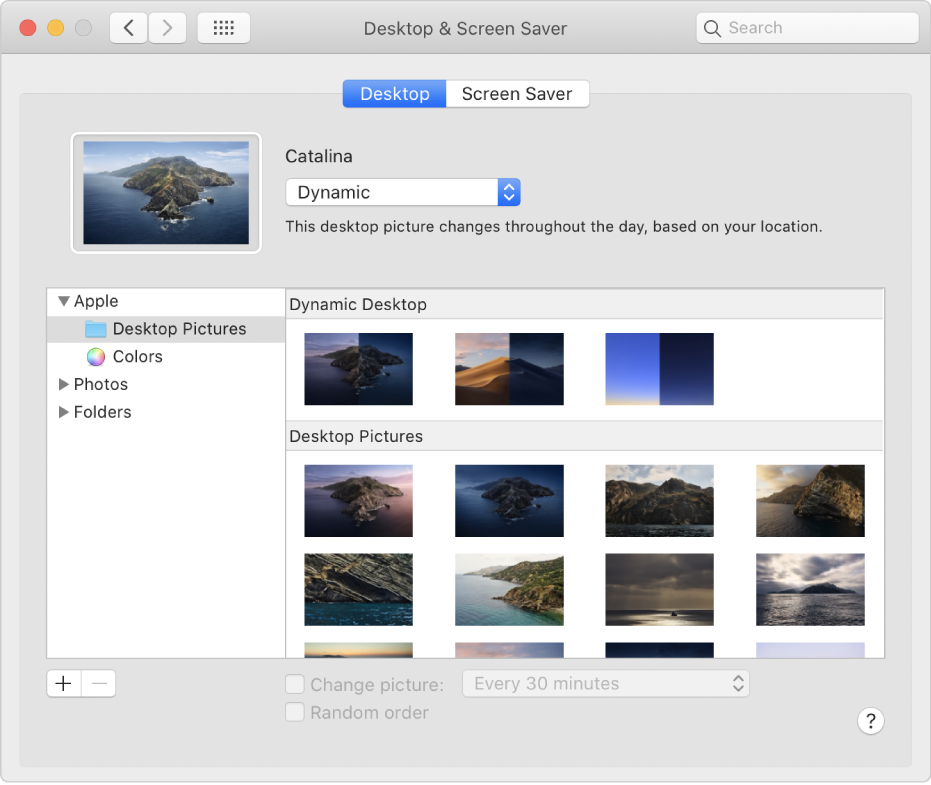This screenshot has height=785, width=931.
Task: Click the Add (+) button below the sidebar
Action: click(63, 683)
